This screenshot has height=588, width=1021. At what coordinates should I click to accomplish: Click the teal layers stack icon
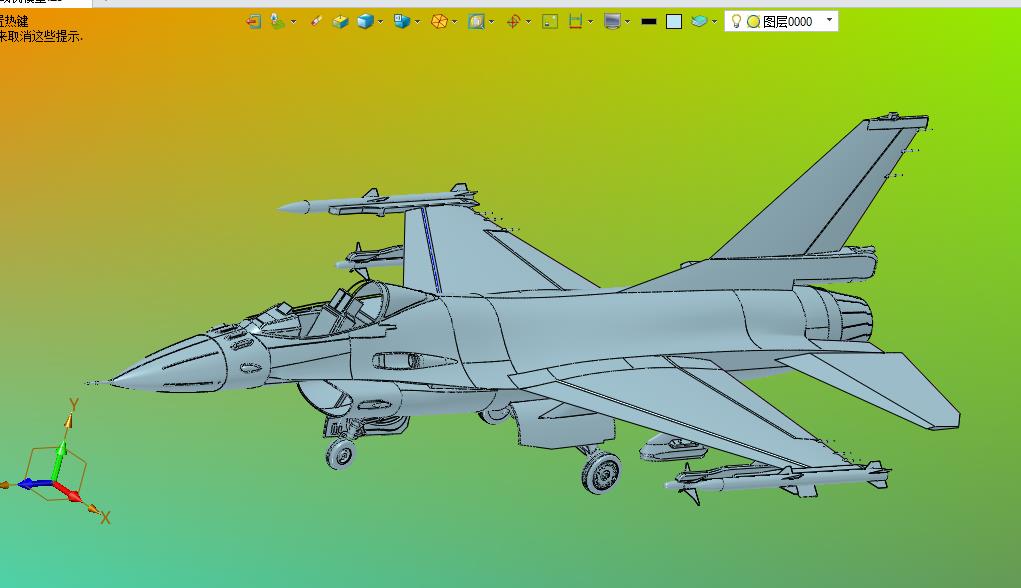click(x=699, y=21)
